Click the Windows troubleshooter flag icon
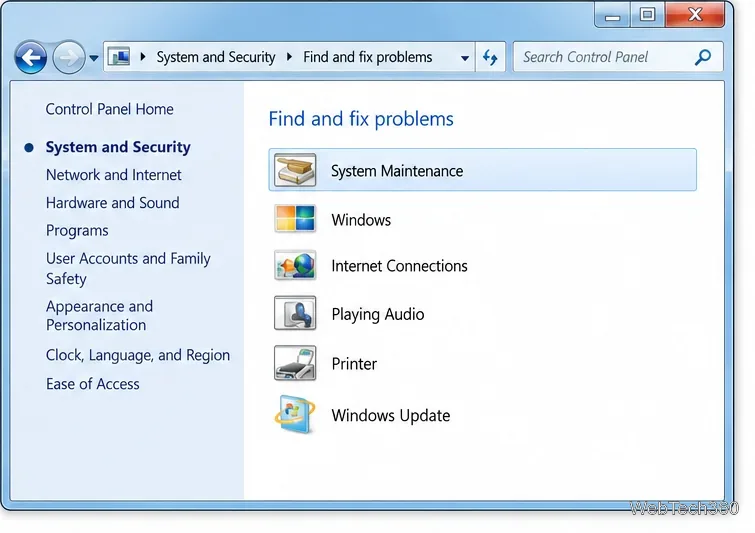The height and width of the screenshot is (533, 755). [295, 219]
